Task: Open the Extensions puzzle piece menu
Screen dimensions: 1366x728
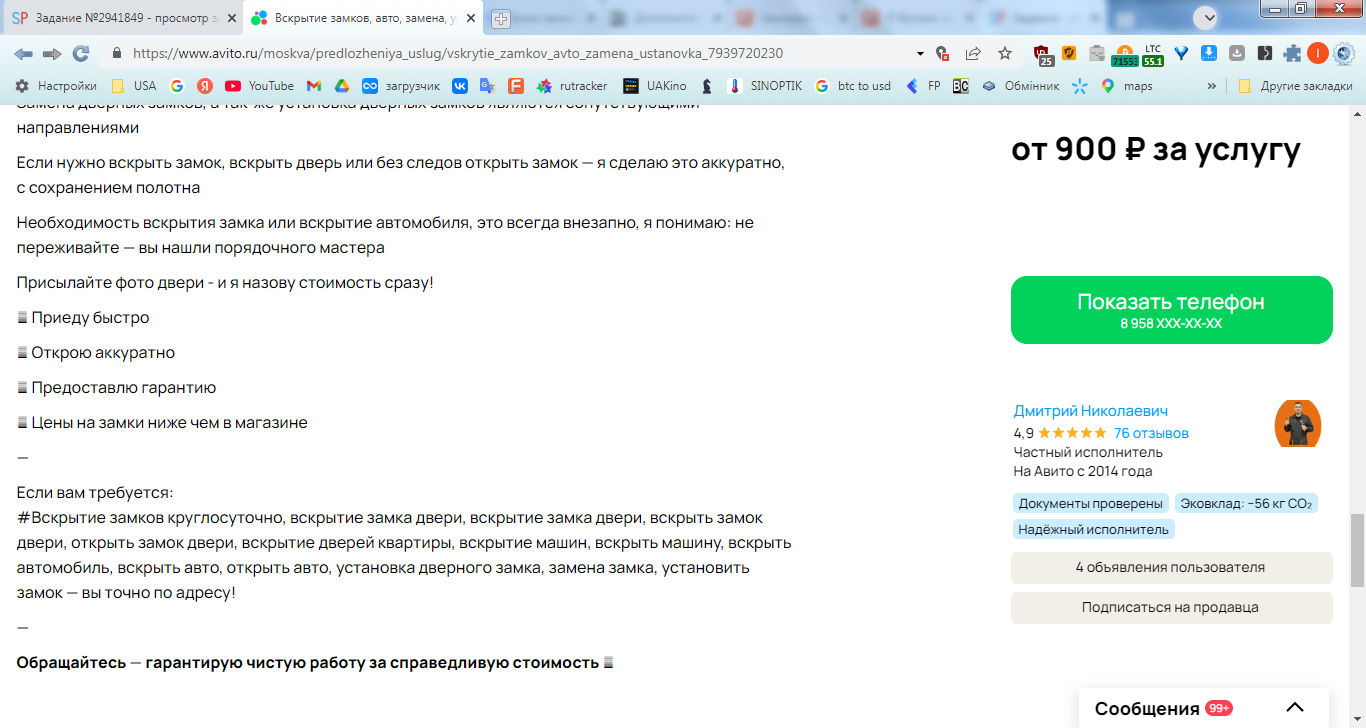Action: click(1292, 54)
